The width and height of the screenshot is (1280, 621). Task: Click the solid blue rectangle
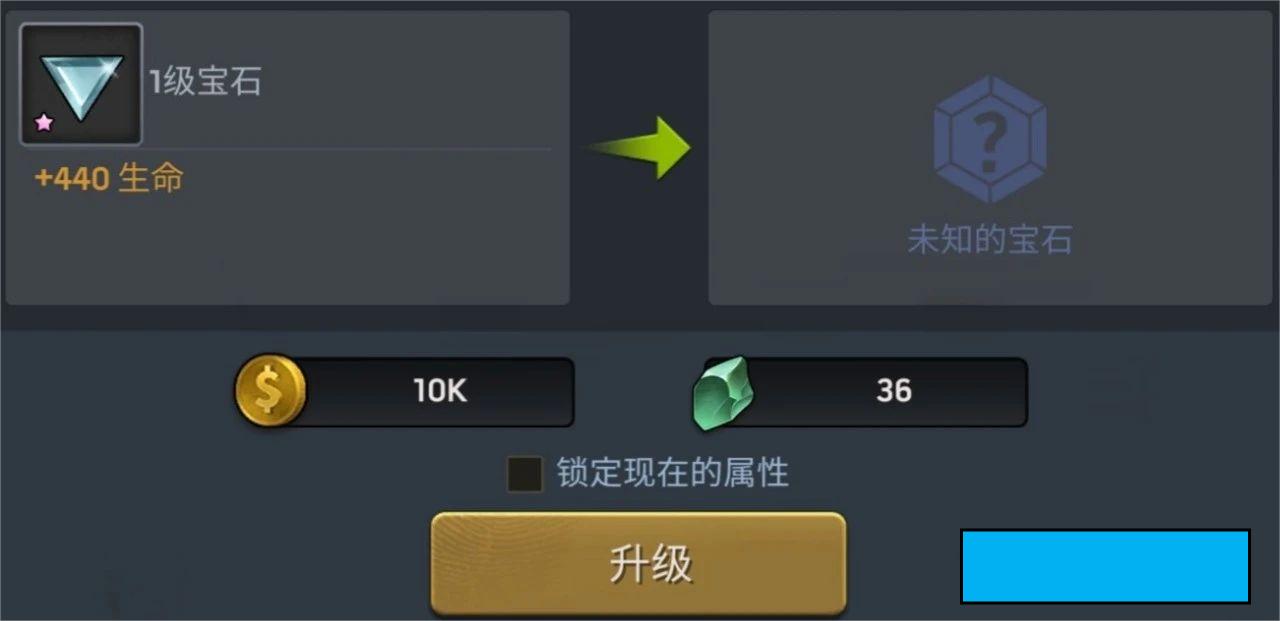pyautogui.click(x=1105, y=566)
